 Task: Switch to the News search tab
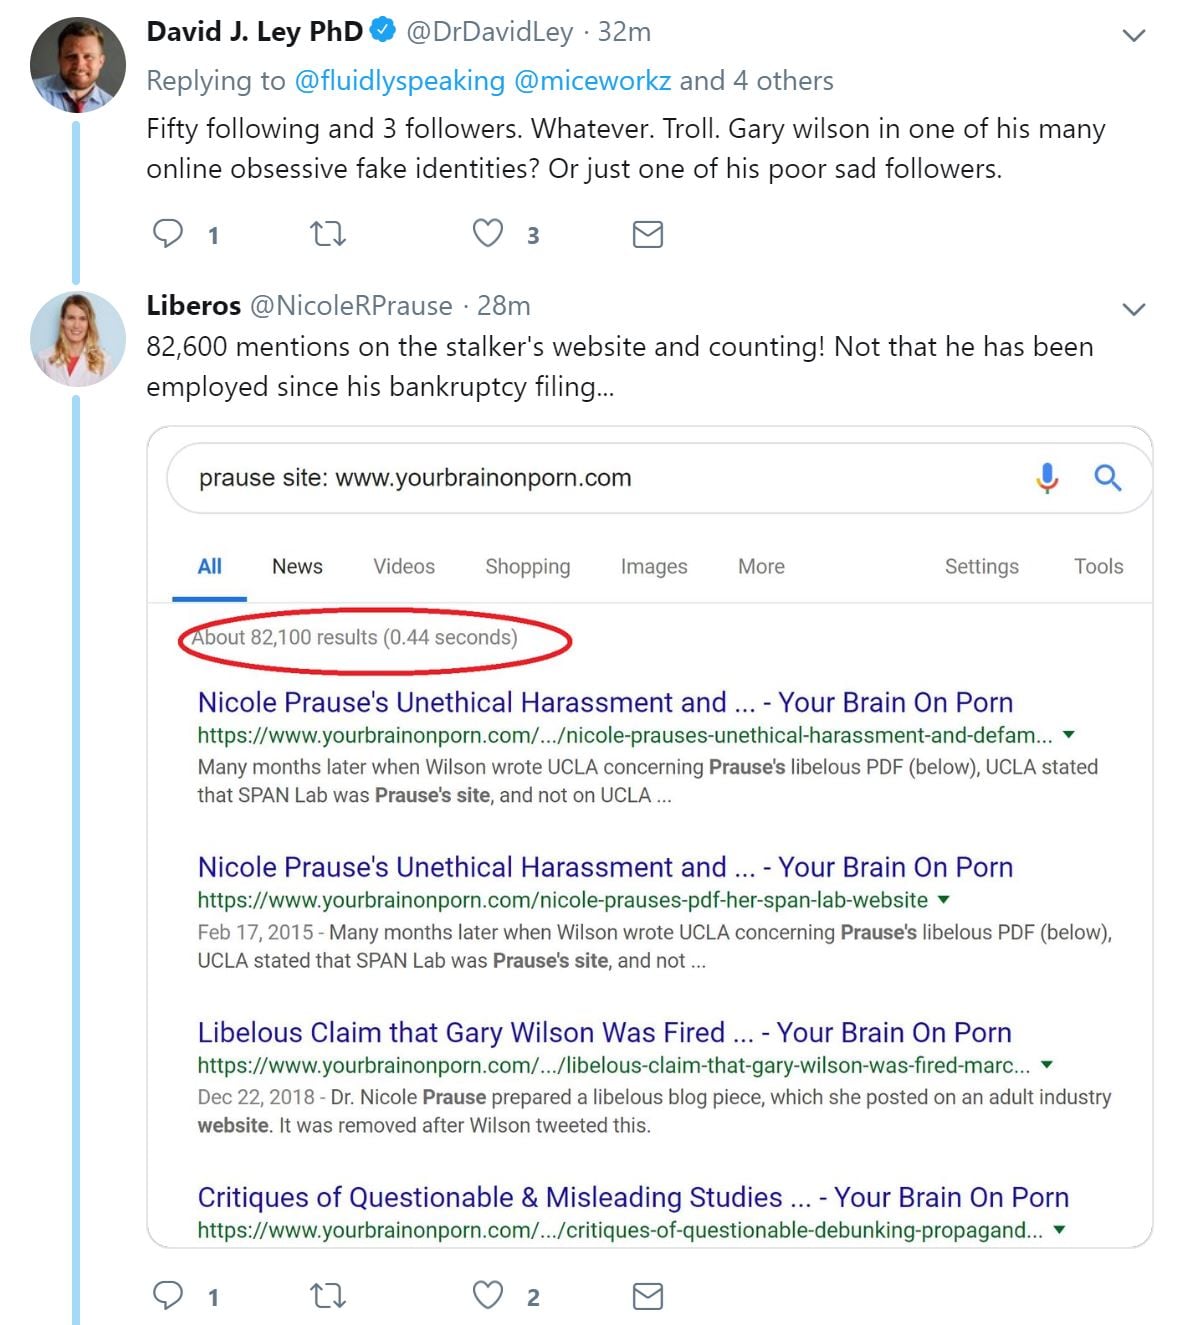(297, 567)
